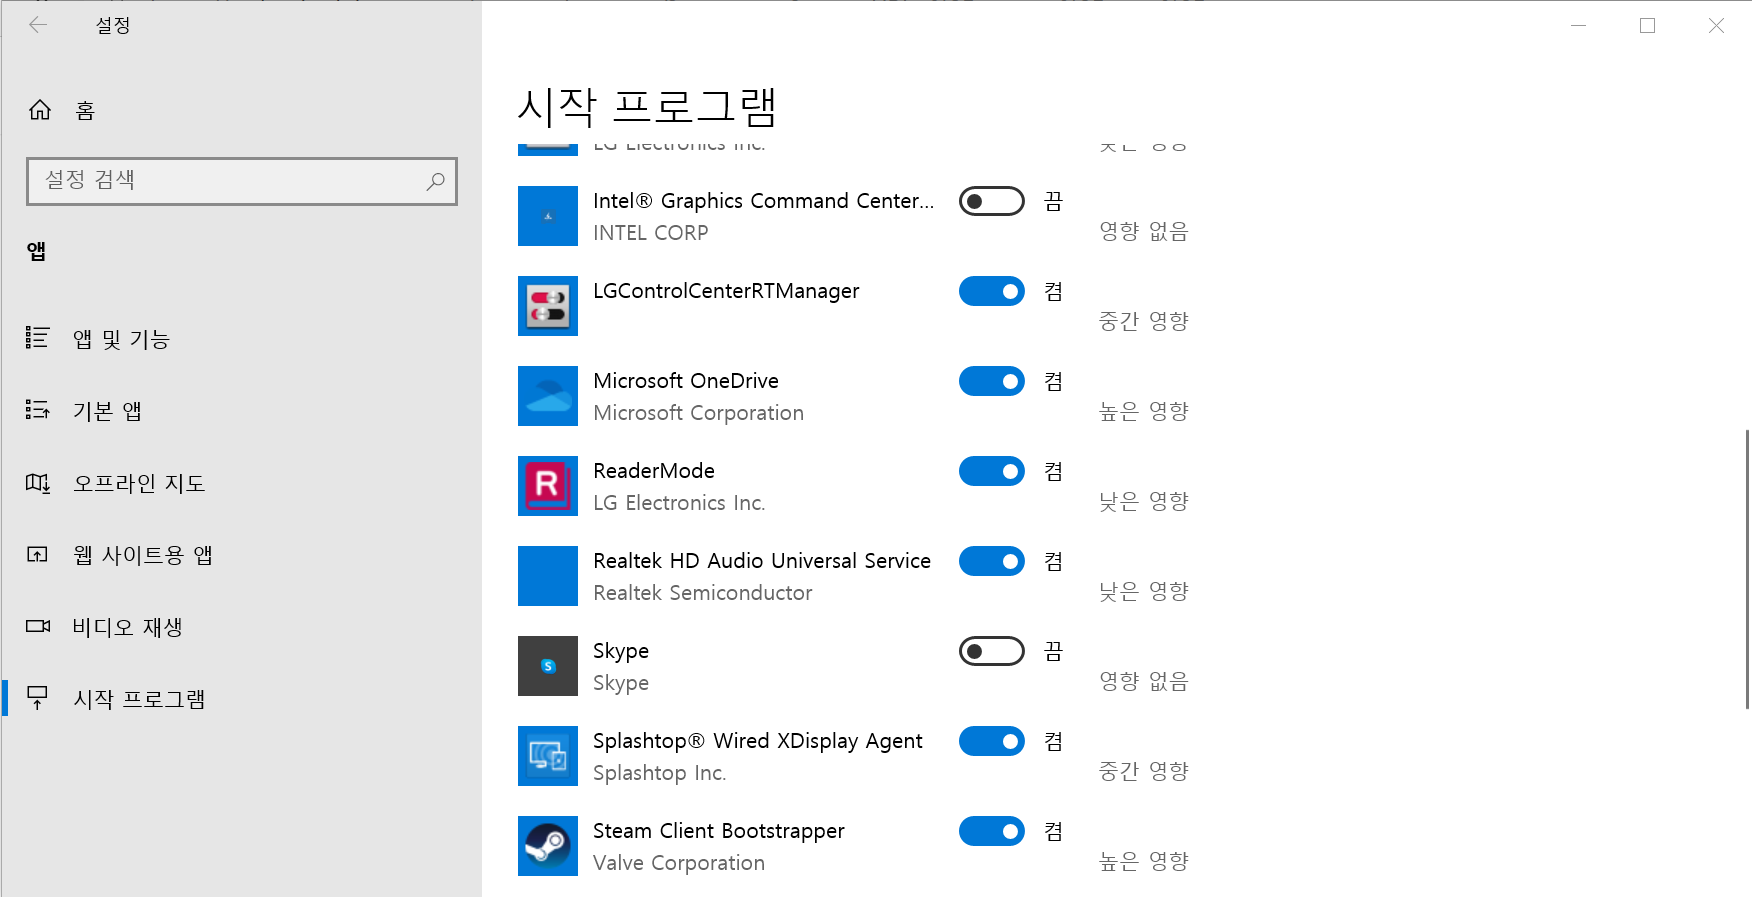The image size is (1752, 897).
Task: Click the 시작 프로그램 sidebar icon
Action: [x=37, y=698]
